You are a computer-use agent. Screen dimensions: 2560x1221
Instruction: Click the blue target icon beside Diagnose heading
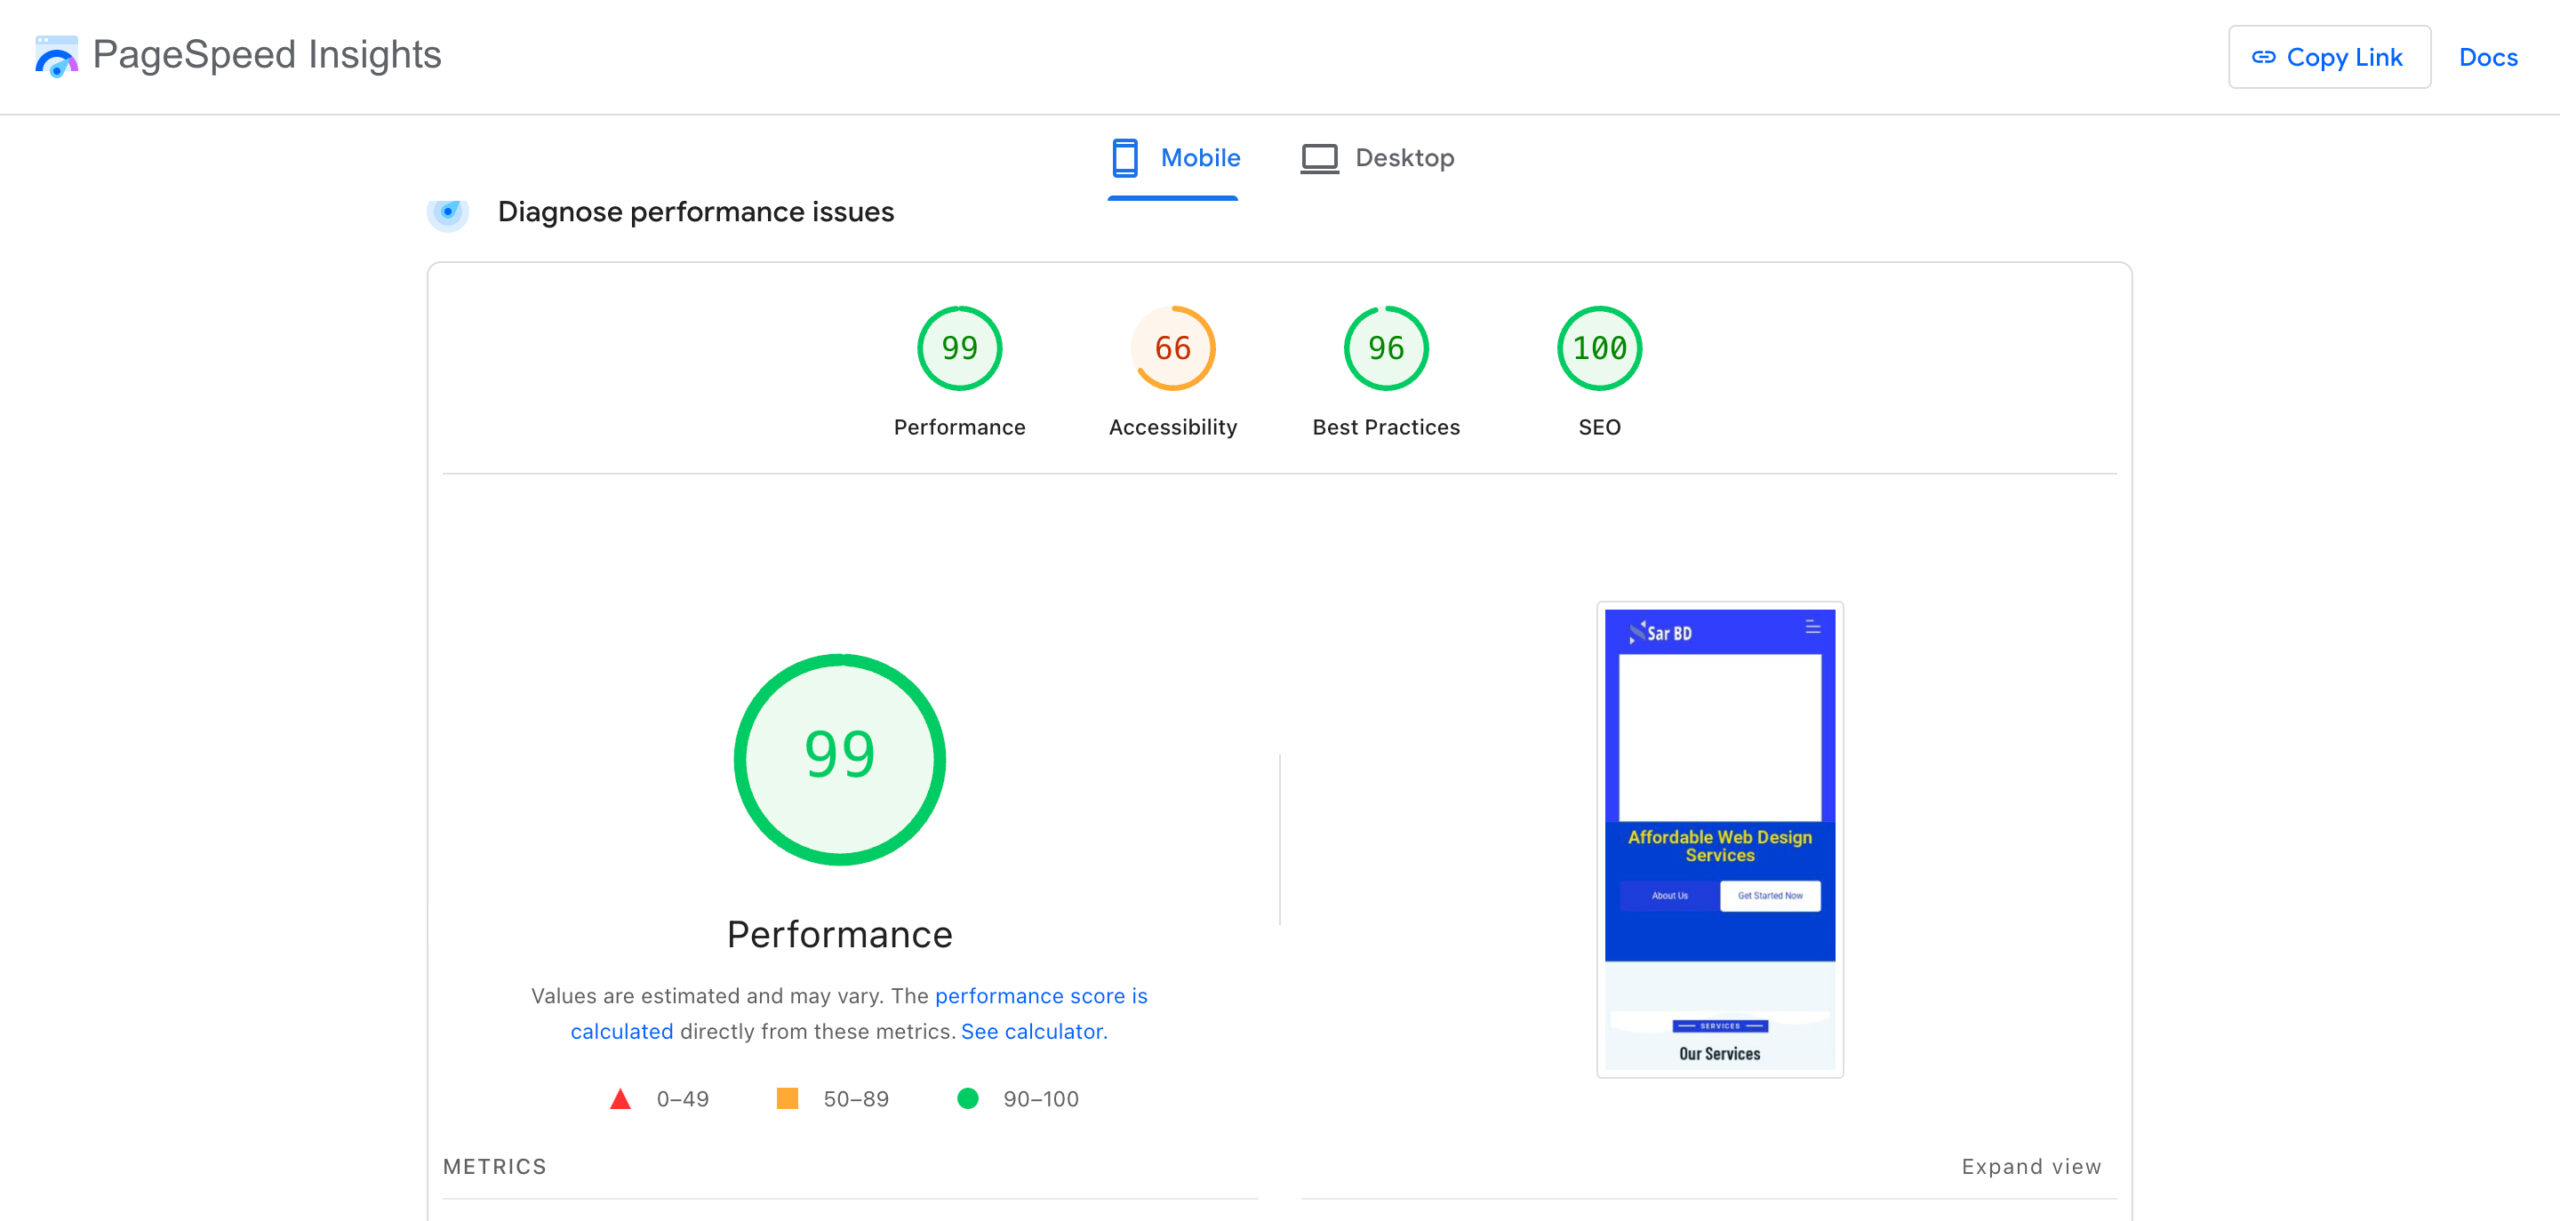pos(448,212)
